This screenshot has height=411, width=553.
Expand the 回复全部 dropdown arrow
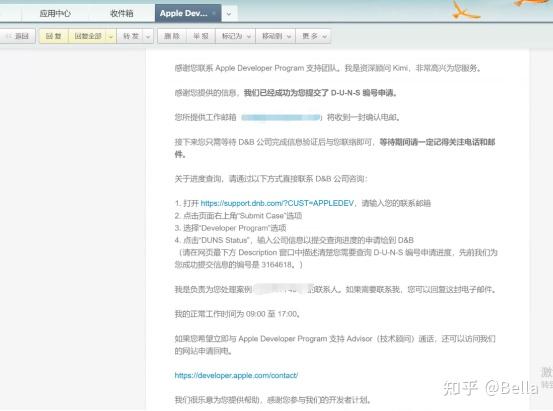coord(111,36)
